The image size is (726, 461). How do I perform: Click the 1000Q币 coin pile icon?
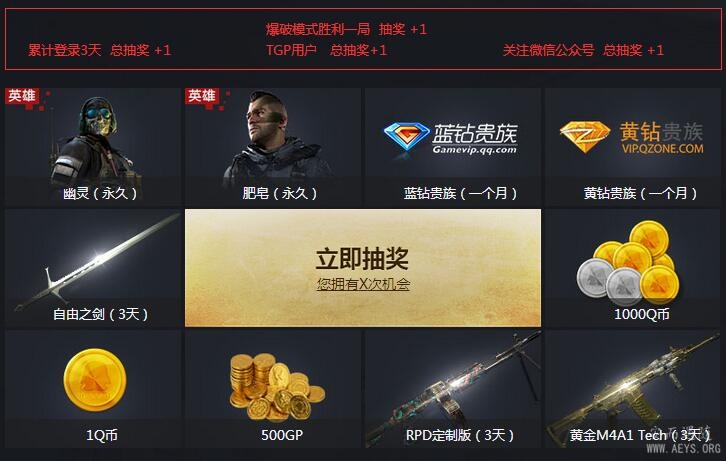[628, 263]
